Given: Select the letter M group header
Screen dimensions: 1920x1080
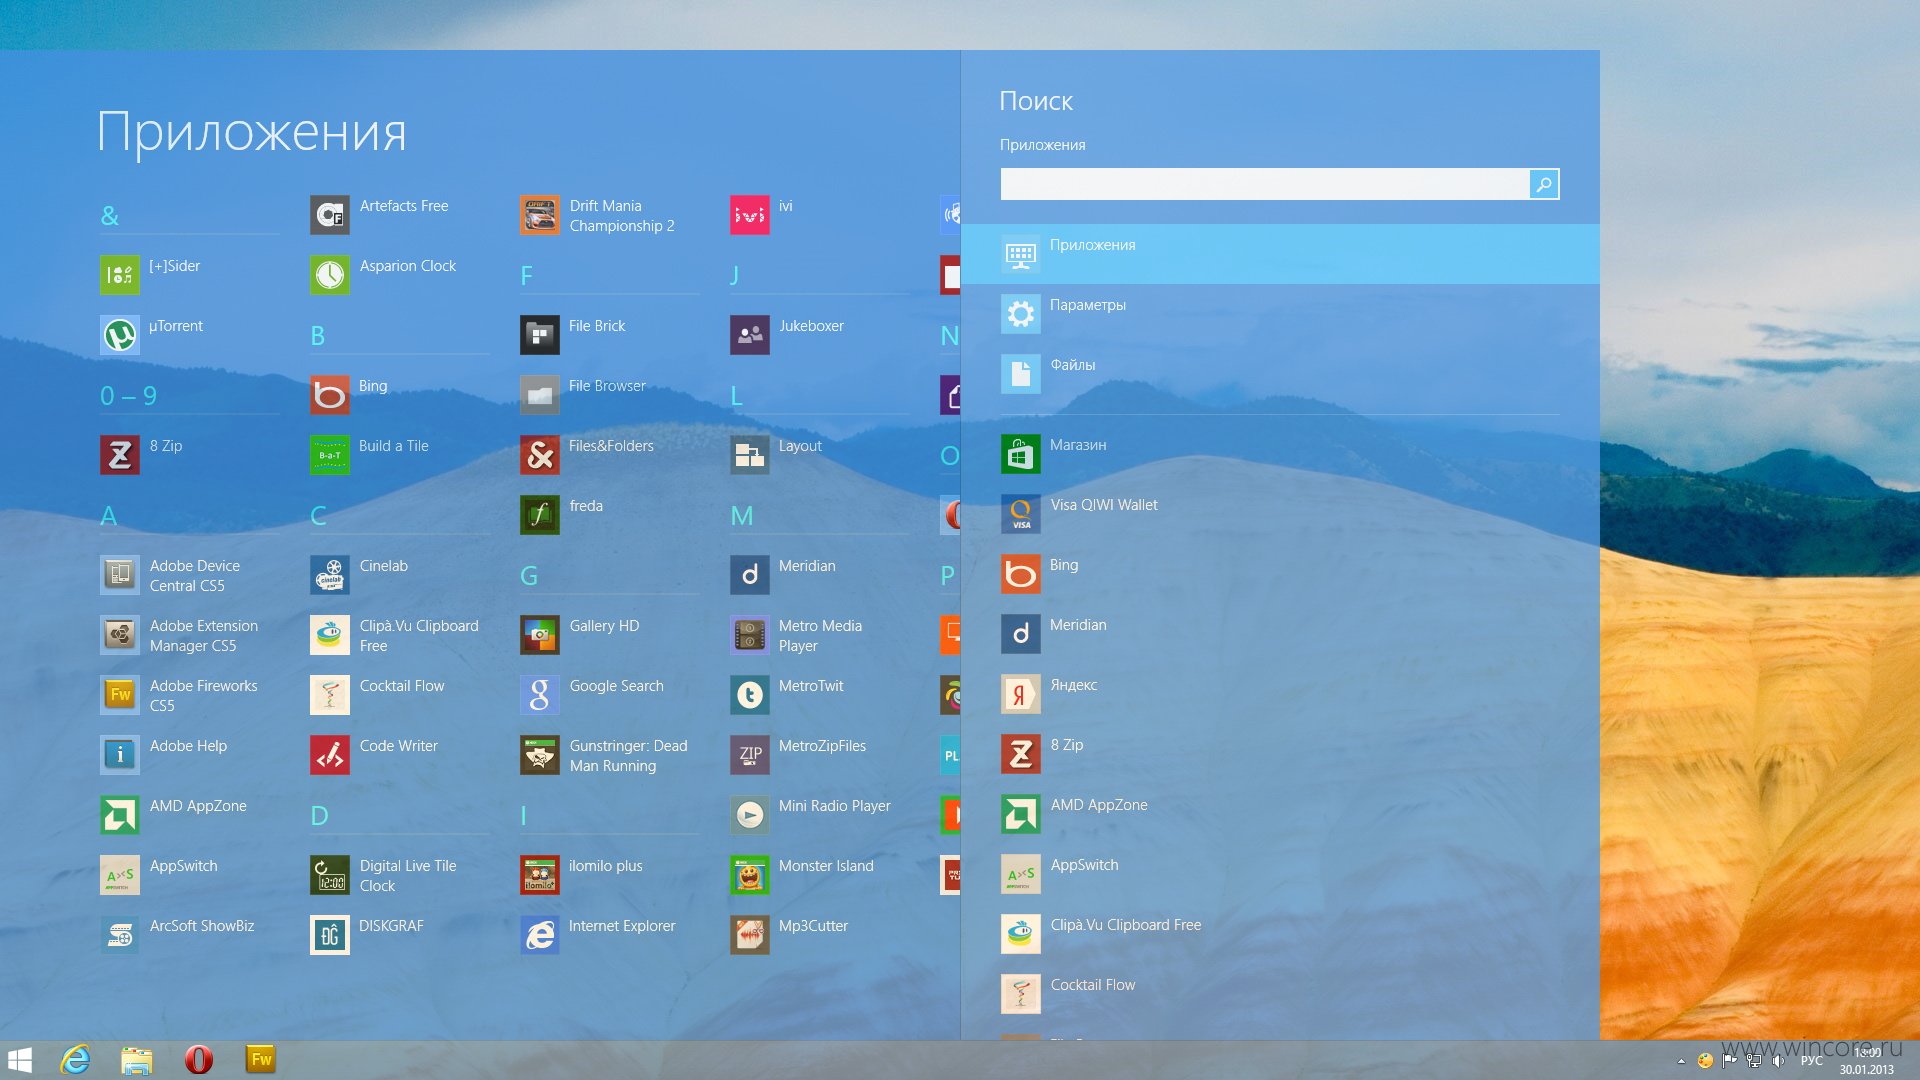Looking at the screenshot, I should (x=741, y=516).
